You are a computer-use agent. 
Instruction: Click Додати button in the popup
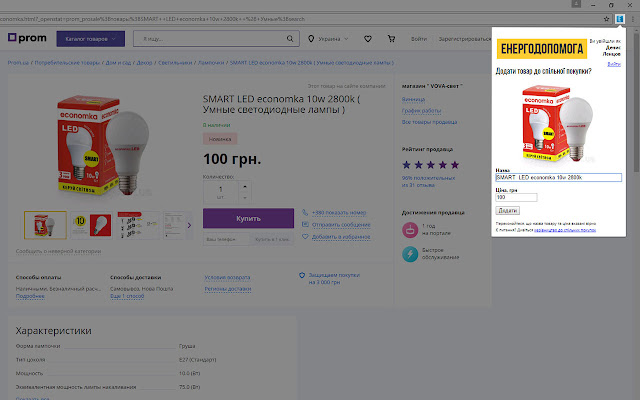point(507,211)
